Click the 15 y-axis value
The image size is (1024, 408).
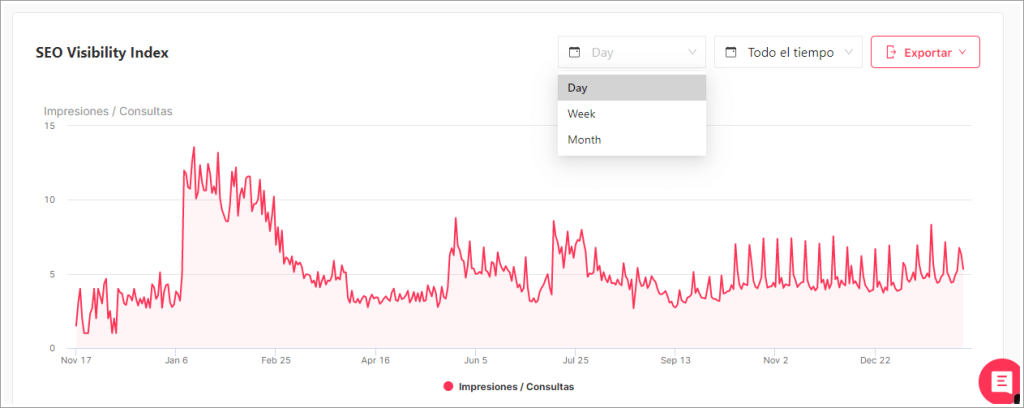pos(50,125)
